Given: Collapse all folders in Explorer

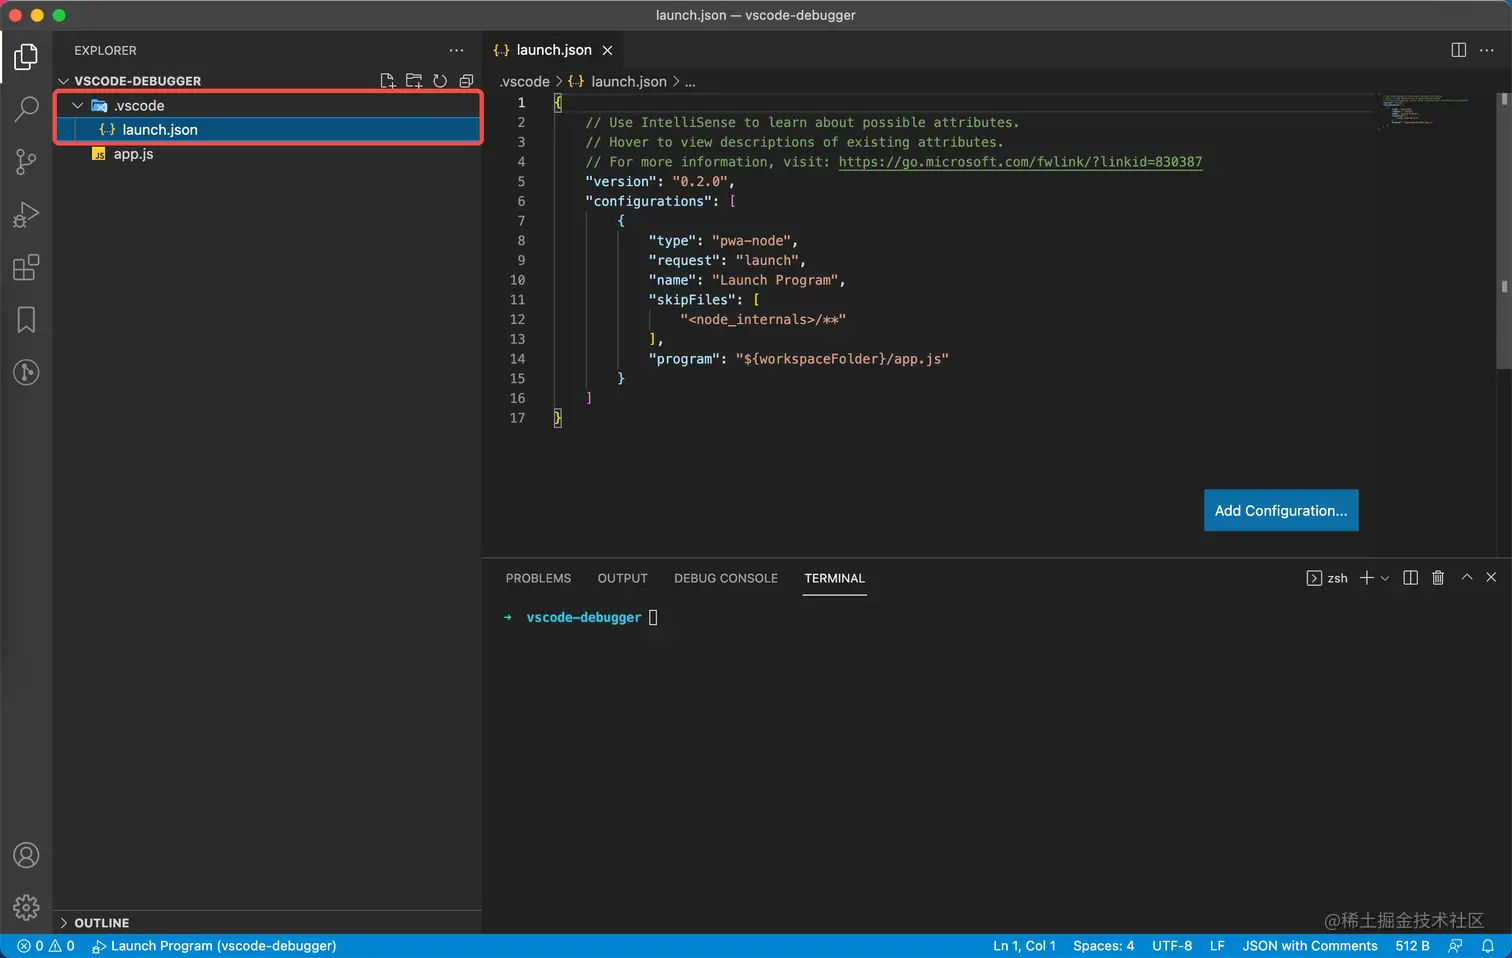Looking at the screenshot, I should [466, 81].
